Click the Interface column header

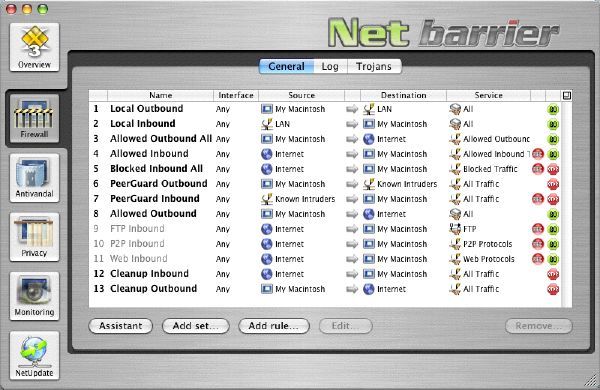[x=236, y=95]
